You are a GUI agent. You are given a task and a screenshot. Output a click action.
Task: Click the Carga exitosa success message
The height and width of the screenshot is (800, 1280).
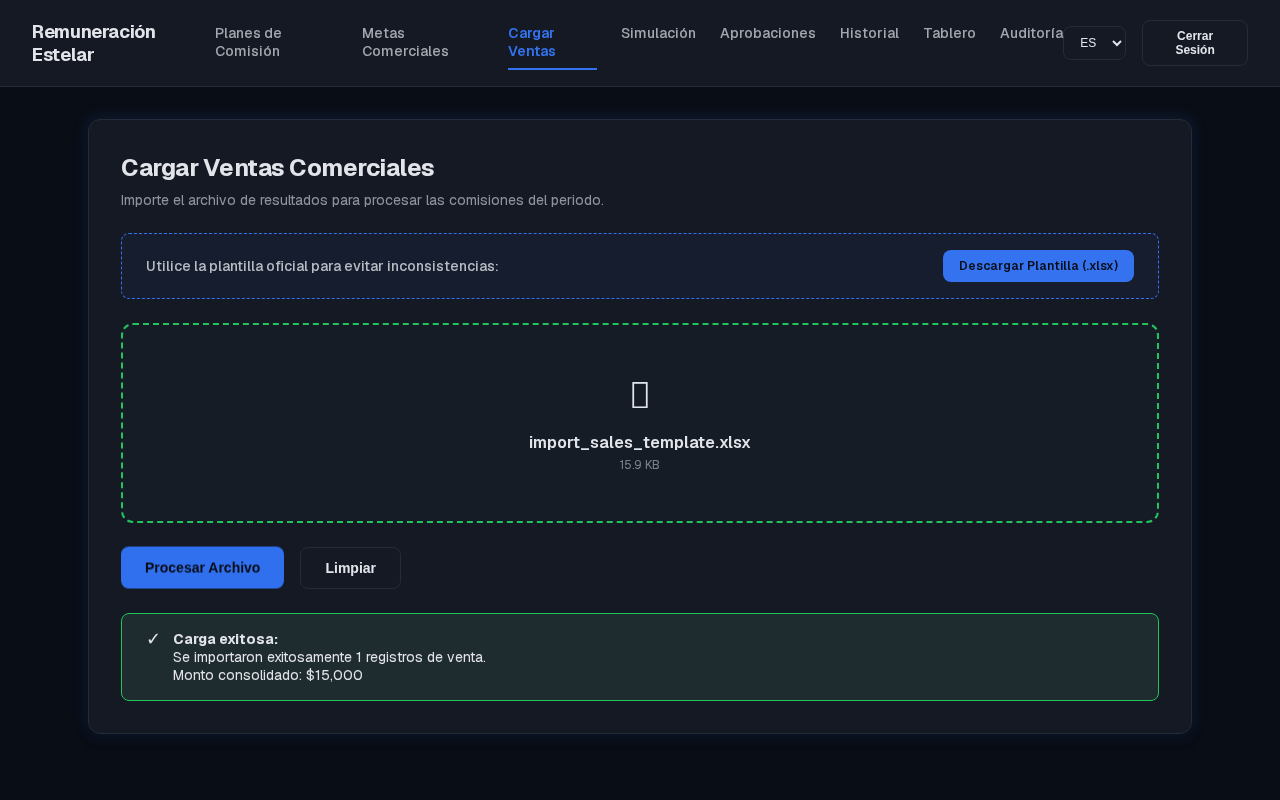(640, 657)
